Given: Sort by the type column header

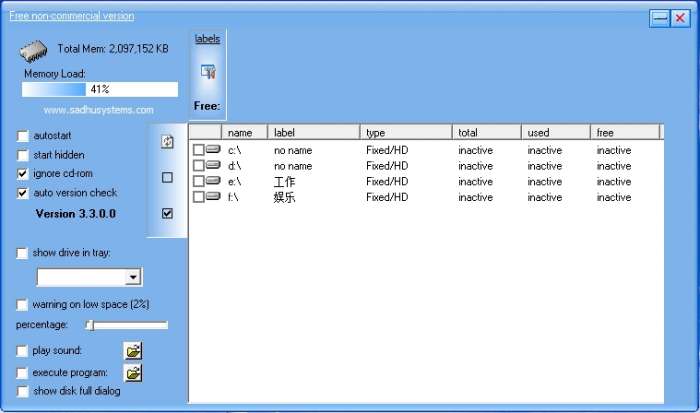Looking at the screenshot, I should [406, 132].
